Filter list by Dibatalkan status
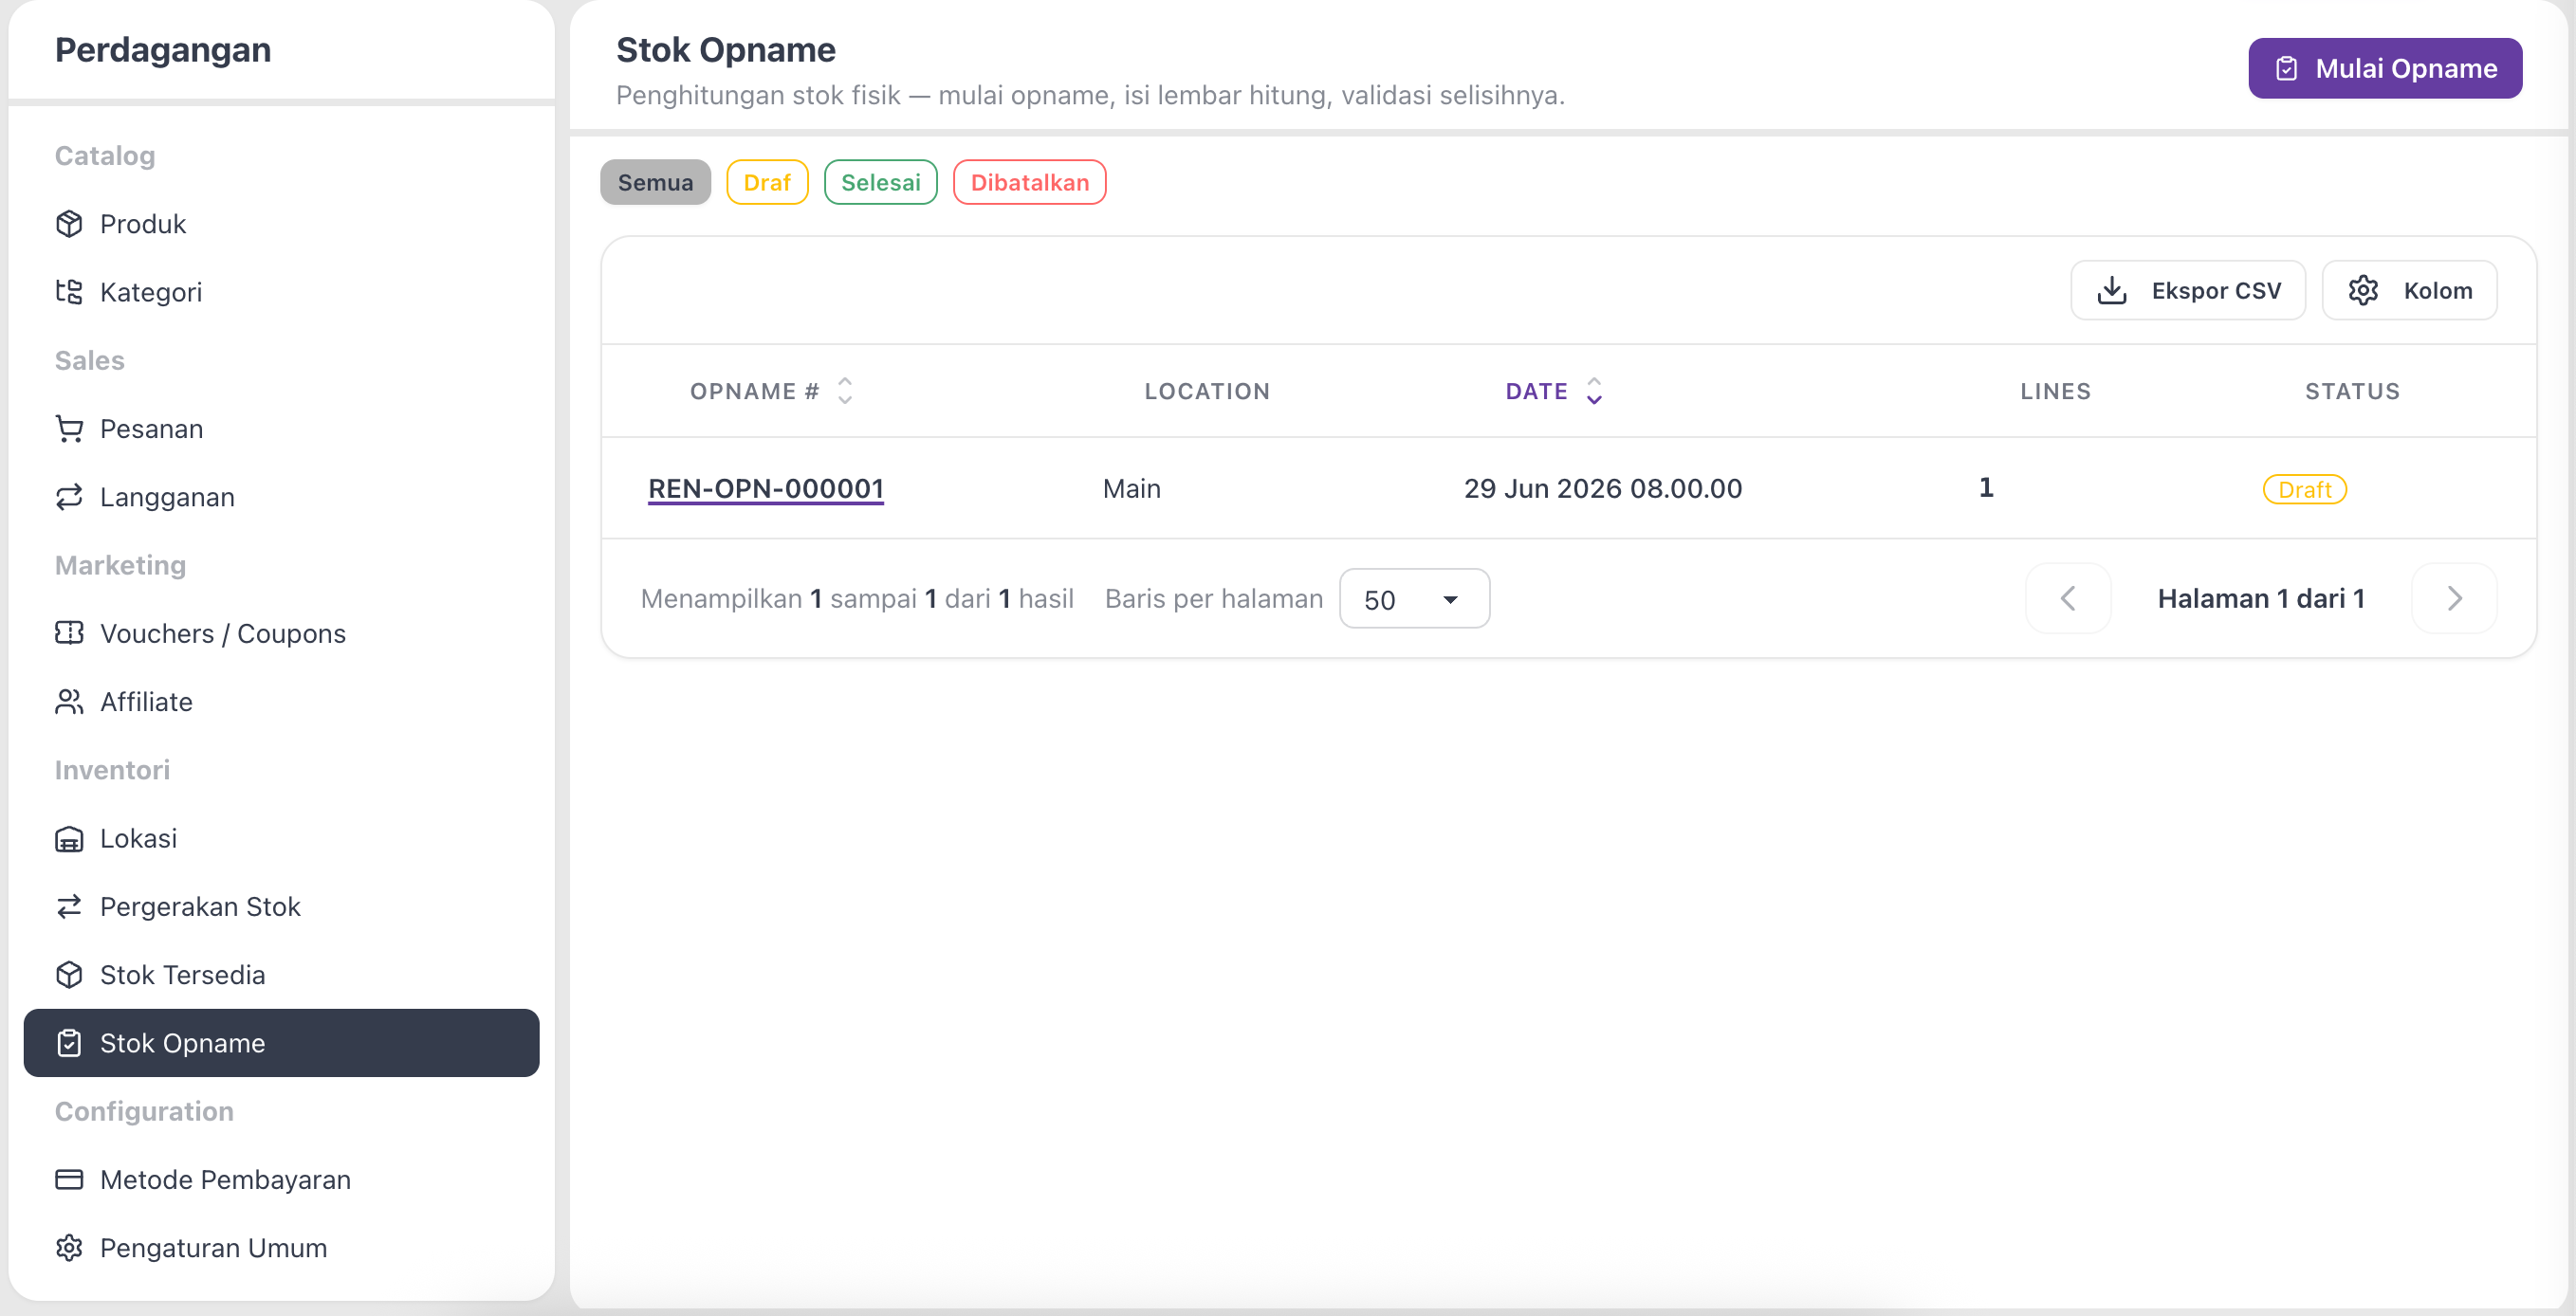 coord(1029,182)
